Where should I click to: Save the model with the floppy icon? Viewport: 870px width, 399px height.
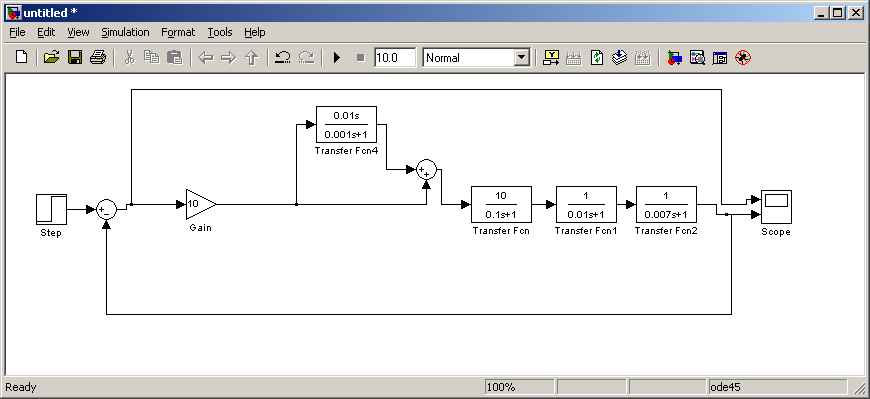pos(75,57)
